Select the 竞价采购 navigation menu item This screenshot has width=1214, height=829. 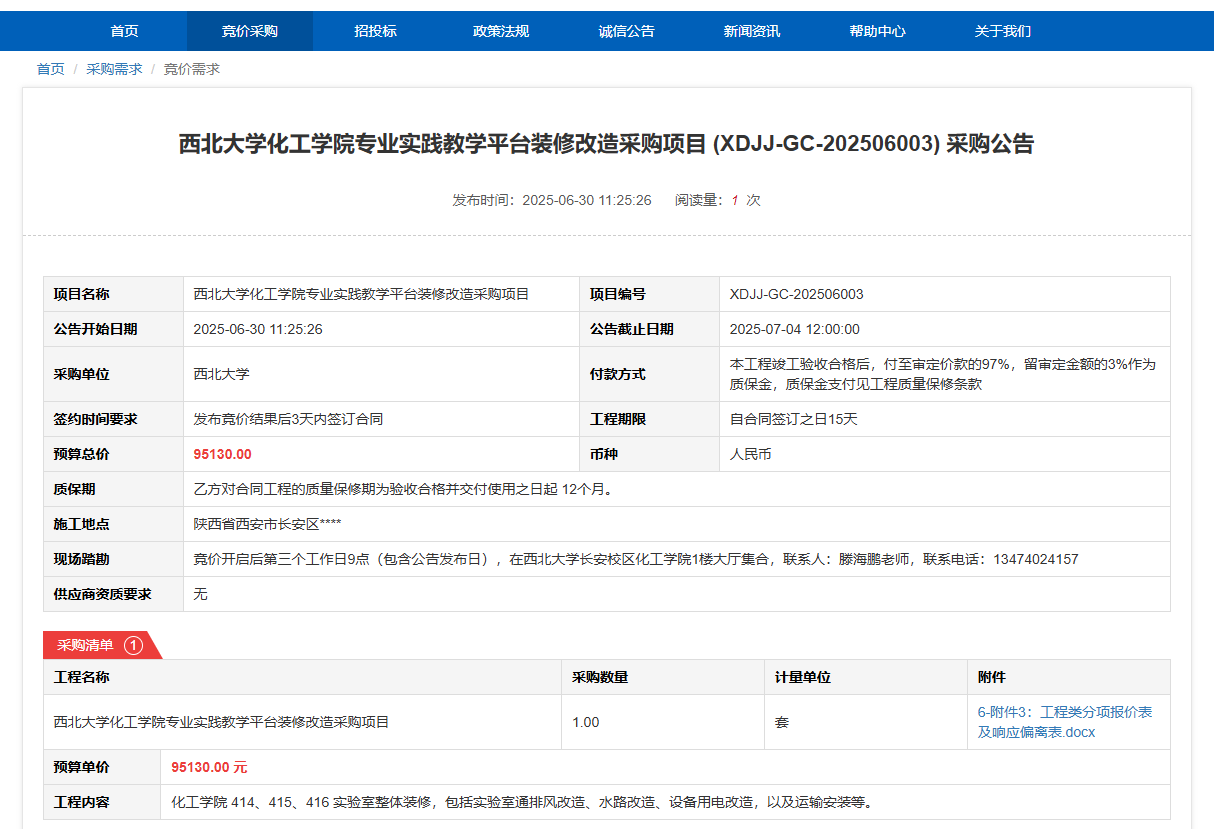pos(250,31)
